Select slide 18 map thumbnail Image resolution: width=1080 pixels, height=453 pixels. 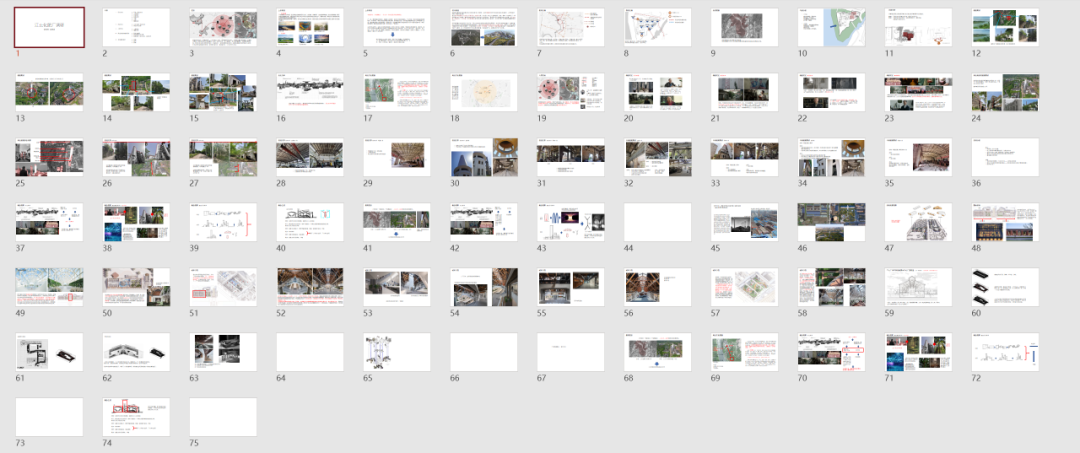(484, 92)
